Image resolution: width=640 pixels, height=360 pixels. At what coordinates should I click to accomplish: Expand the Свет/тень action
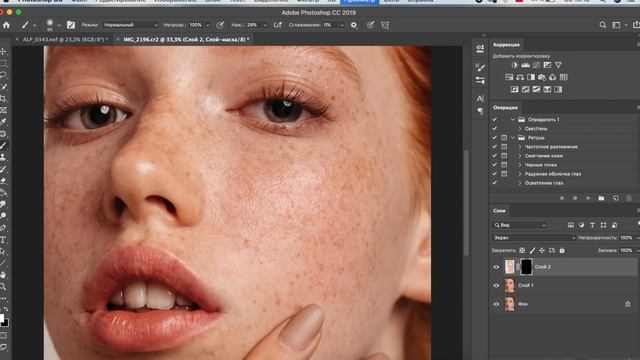coord(520,129)
